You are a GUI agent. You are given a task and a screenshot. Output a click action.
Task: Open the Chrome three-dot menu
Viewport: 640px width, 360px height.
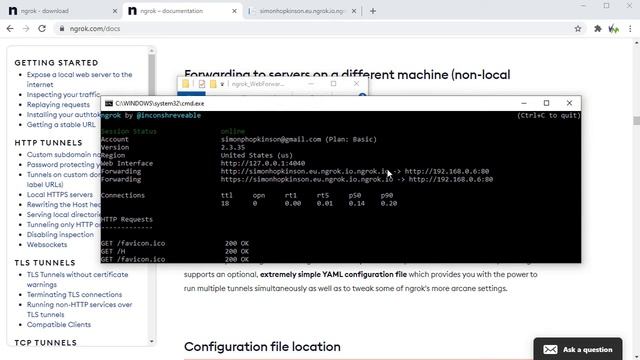630,29
